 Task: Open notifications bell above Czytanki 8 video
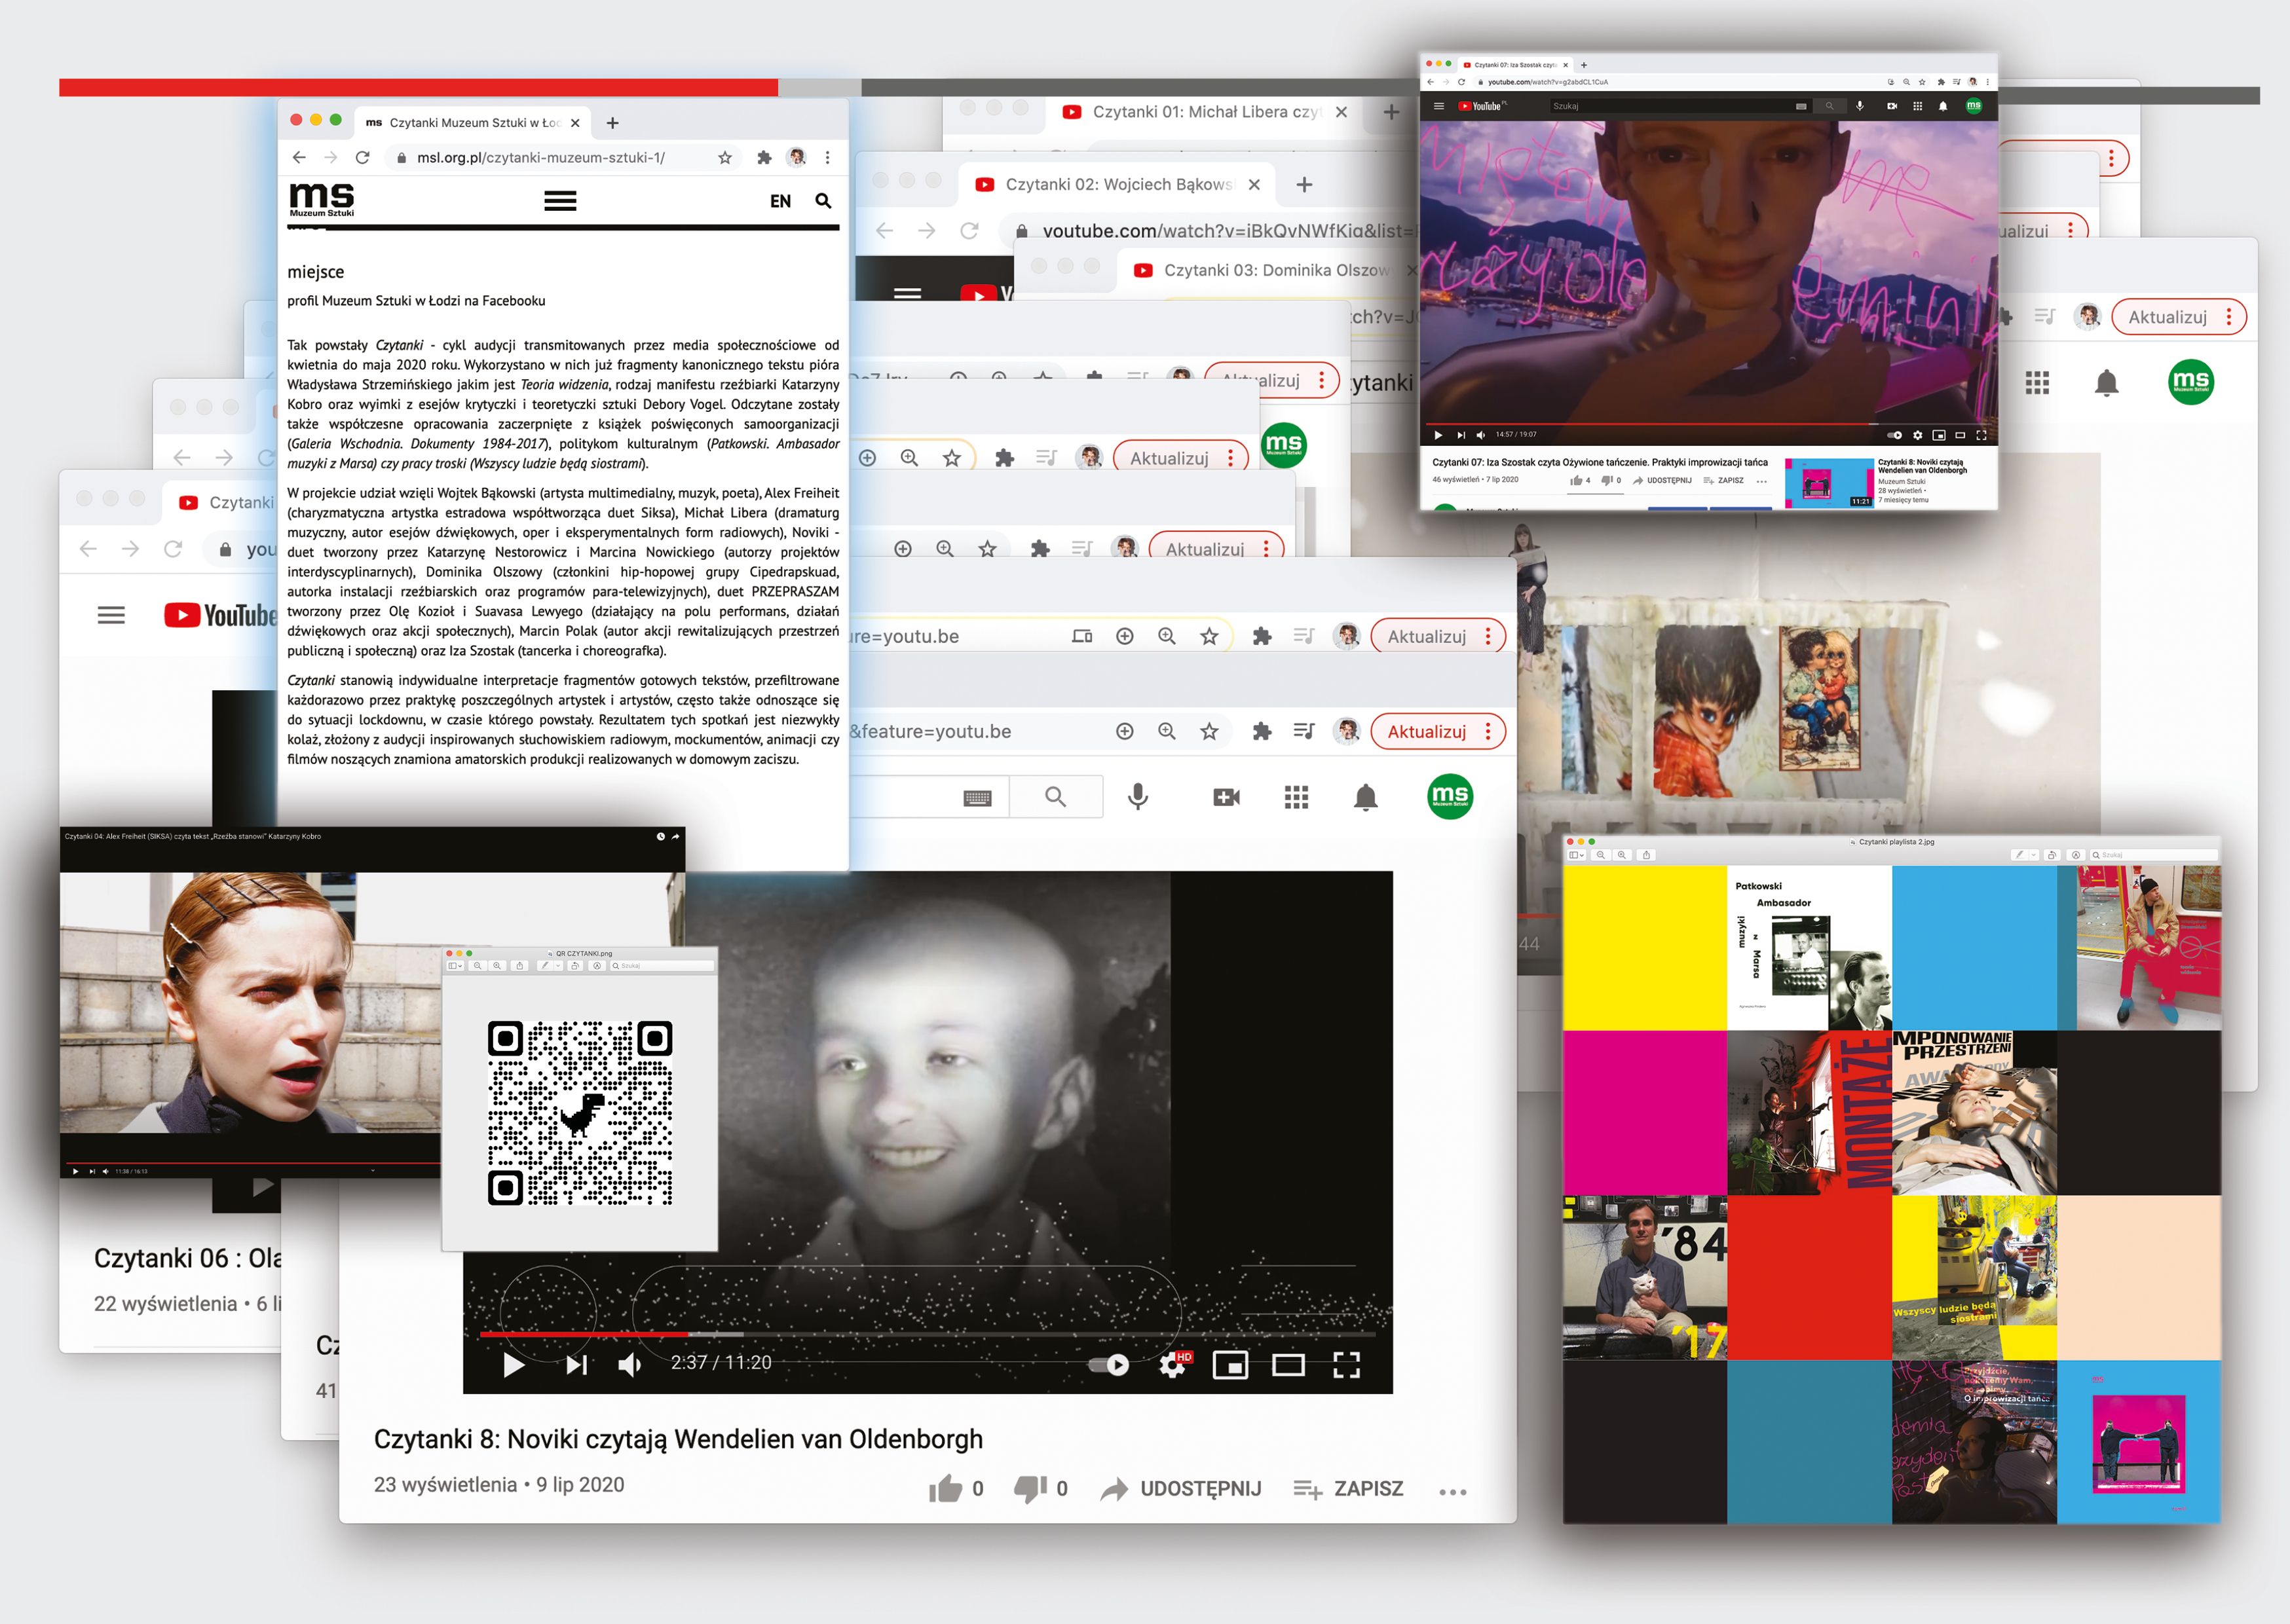click(1366, 797)
